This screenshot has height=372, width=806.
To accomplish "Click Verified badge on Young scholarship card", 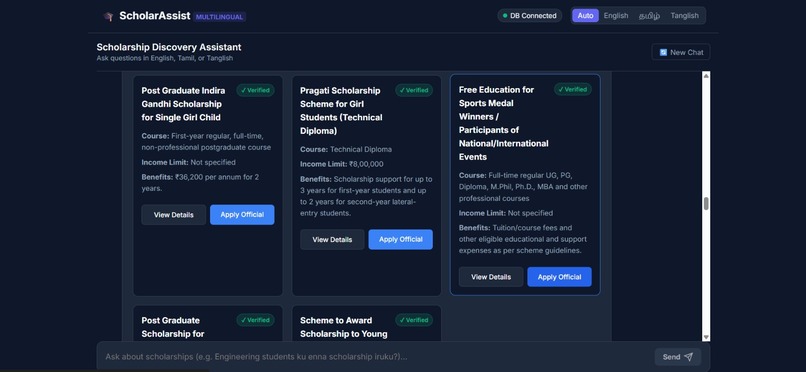I will point(414,320).
